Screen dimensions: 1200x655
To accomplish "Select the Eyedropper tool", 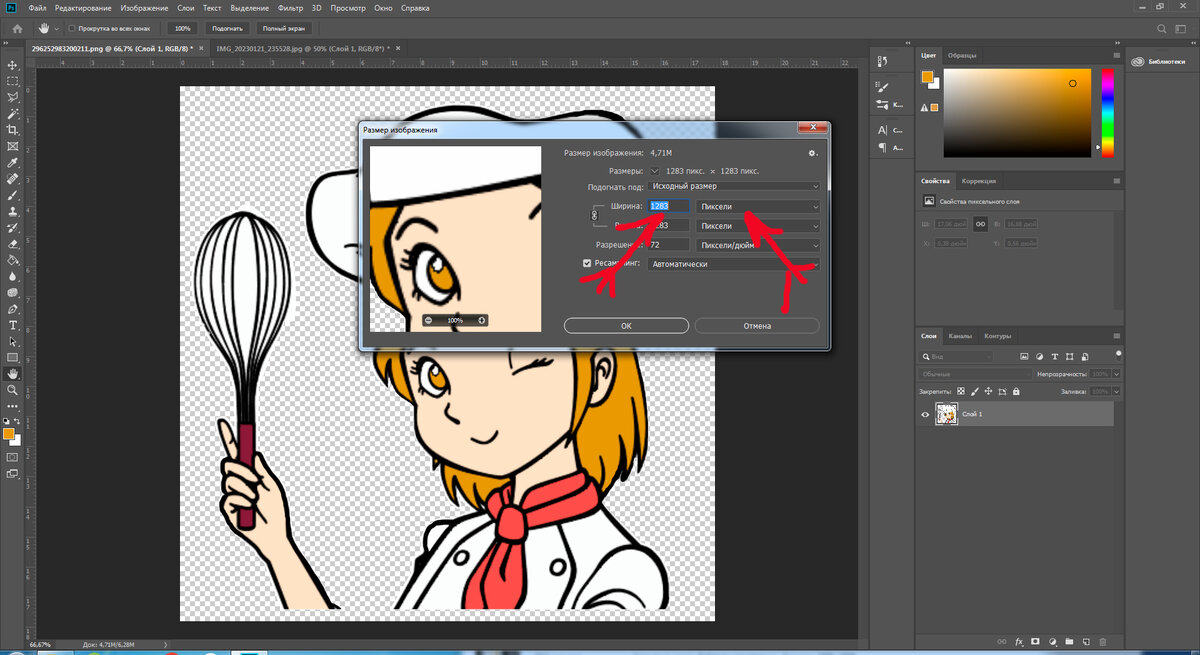I will (13, 162).
